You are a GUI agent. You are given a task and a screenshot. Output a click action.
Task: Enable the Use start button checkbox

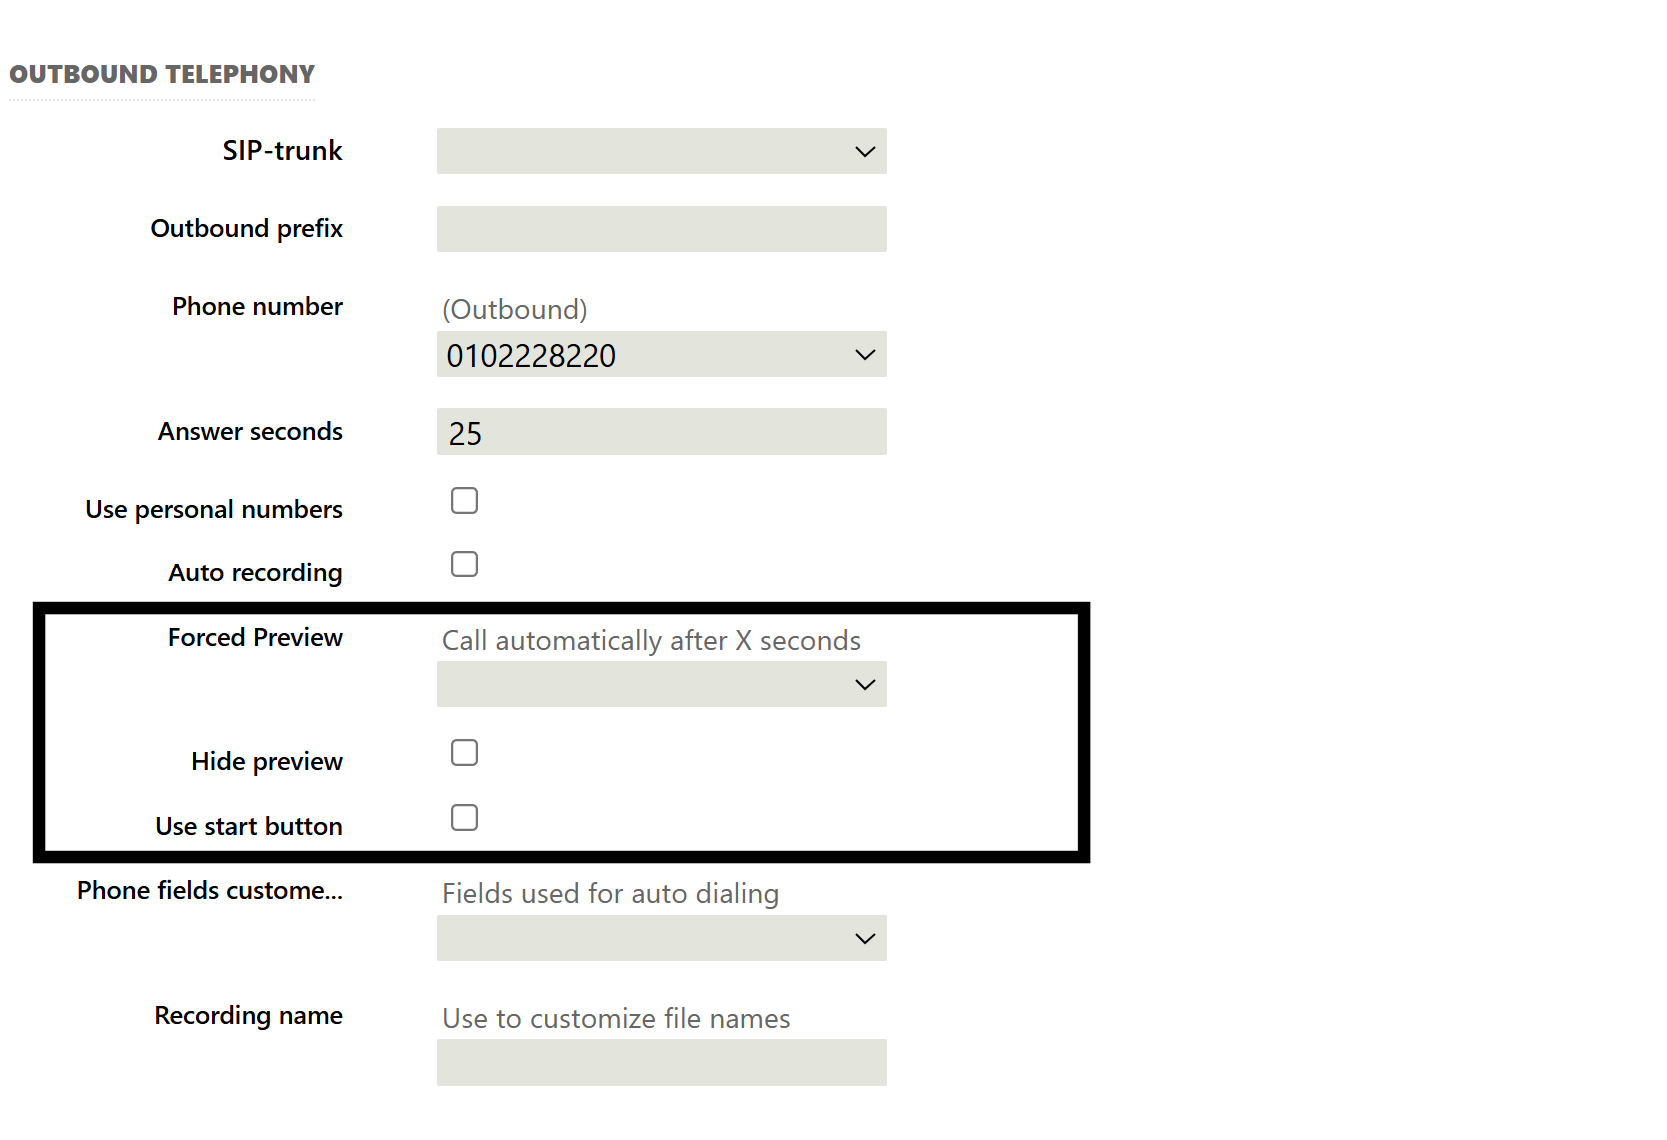coord(464,818)
